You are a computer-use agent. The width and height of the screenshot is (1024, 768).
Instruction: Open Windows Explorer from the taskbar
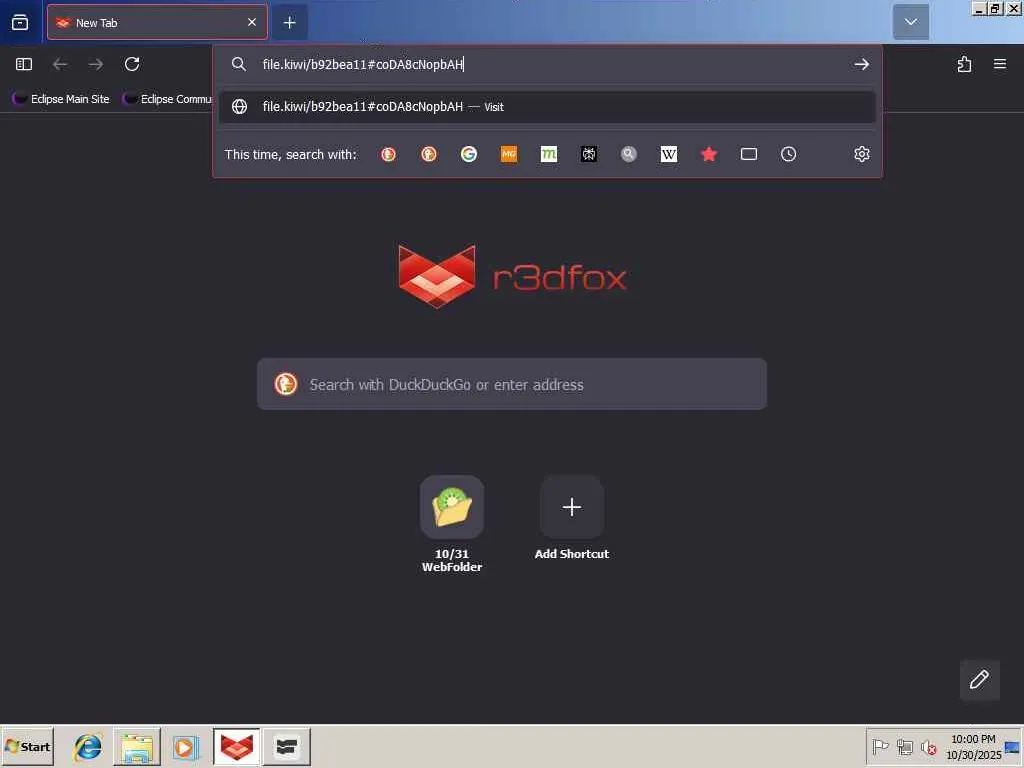[x=136, y=746]
